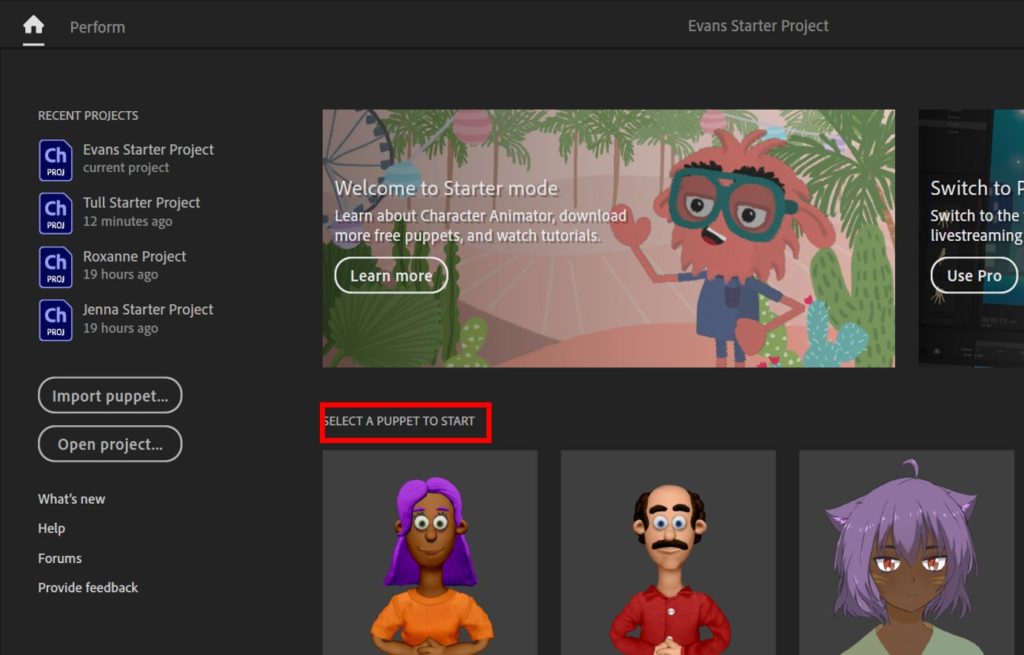Screen dimensions: 1024x655
Task: Click Provide feedback in the sidebar
Action: pos(88,587)
